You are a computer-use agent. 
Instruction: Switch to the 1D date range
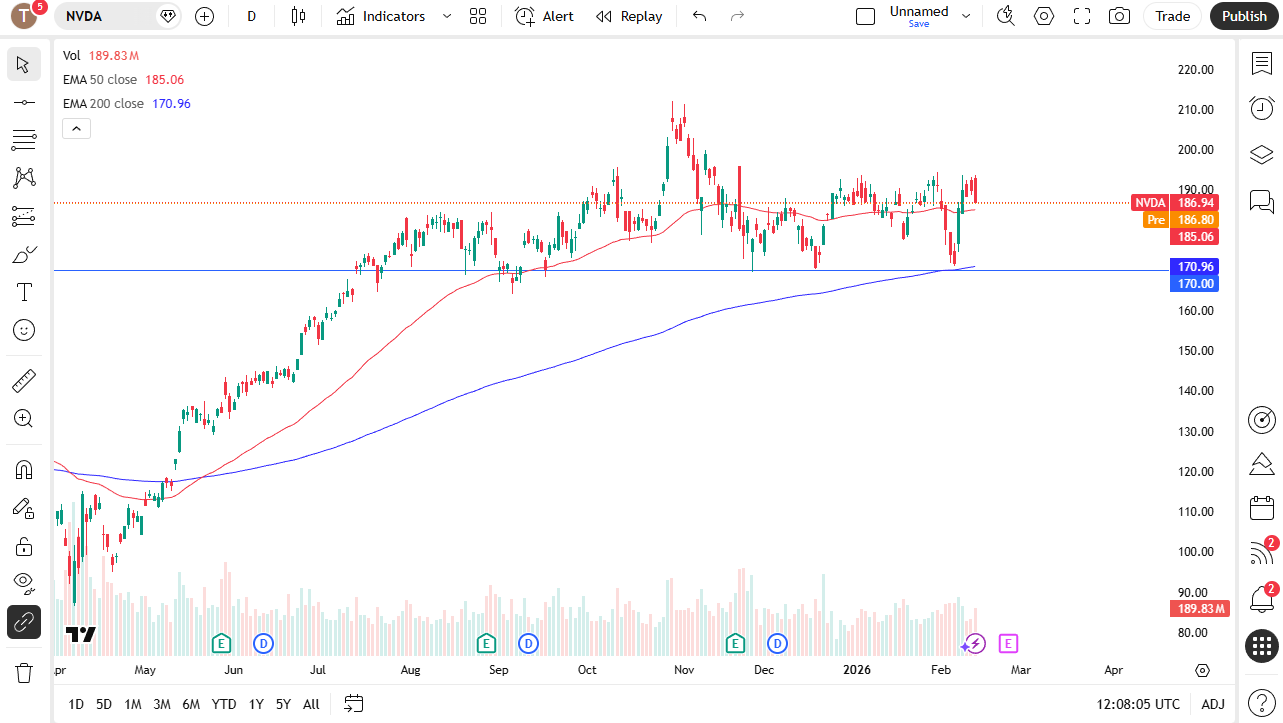pos(76,704)
